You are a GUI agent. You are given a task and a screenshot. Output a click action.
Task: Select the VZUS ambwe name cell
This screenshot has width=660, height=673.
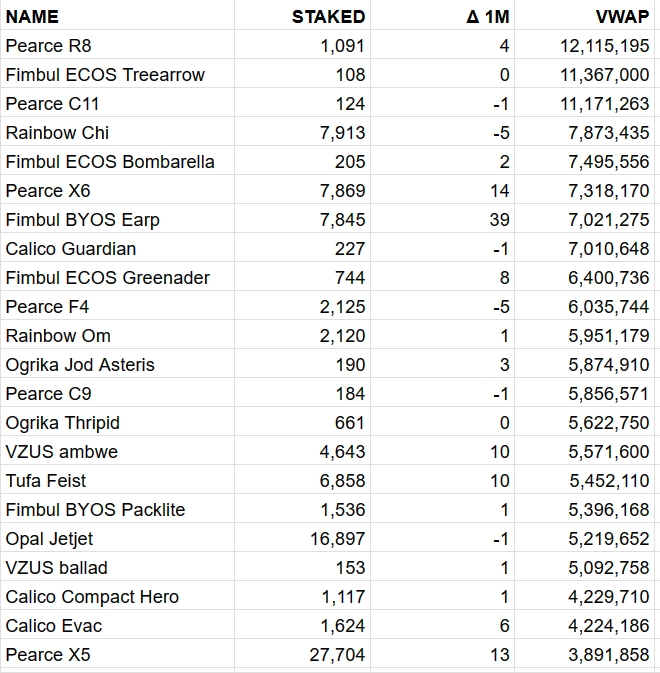tap(61, 452)
